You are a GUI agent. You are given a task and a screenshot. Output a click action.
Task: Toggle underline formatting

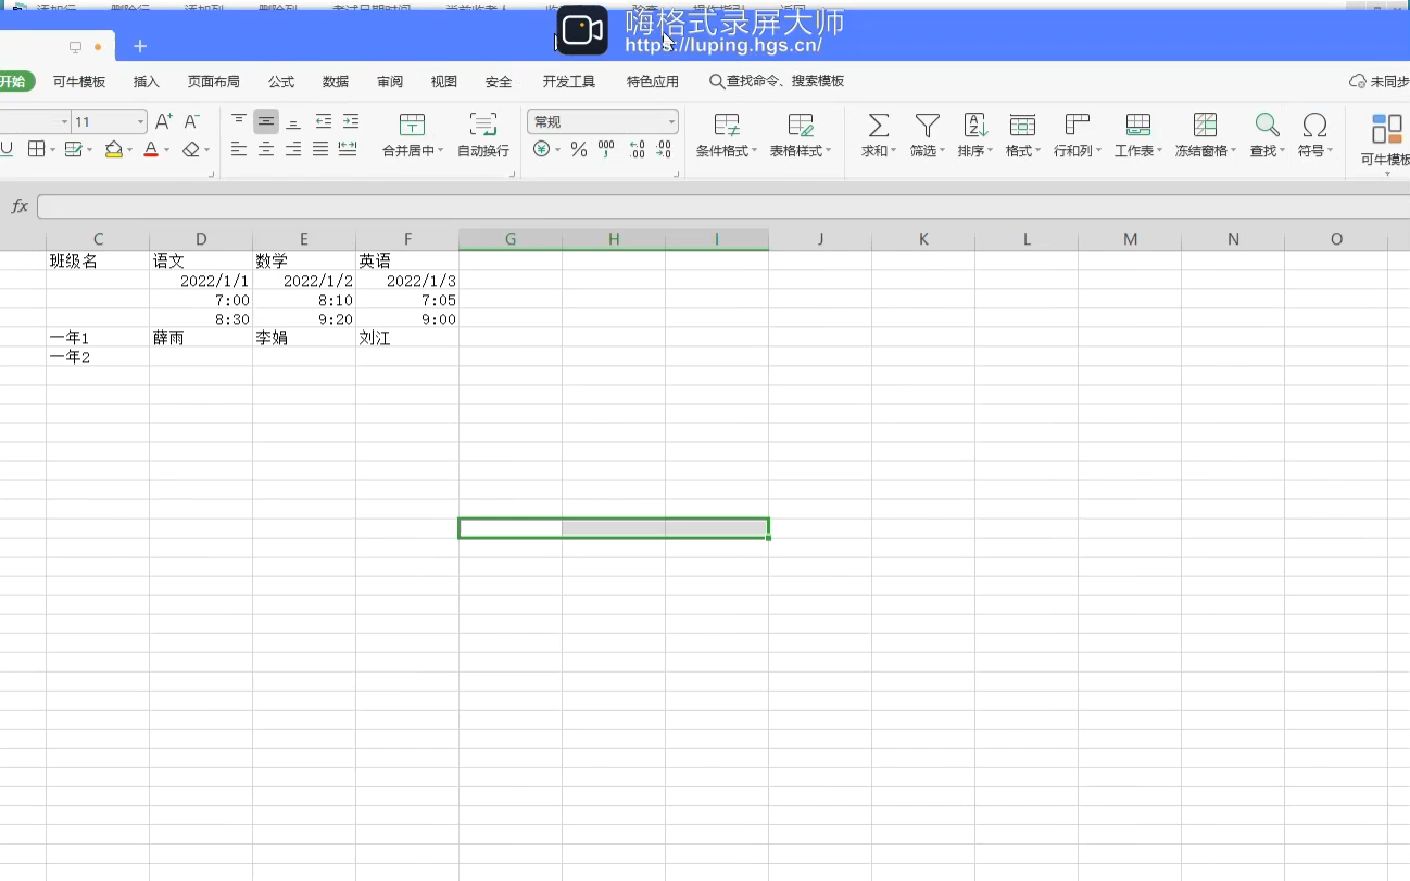7,149
